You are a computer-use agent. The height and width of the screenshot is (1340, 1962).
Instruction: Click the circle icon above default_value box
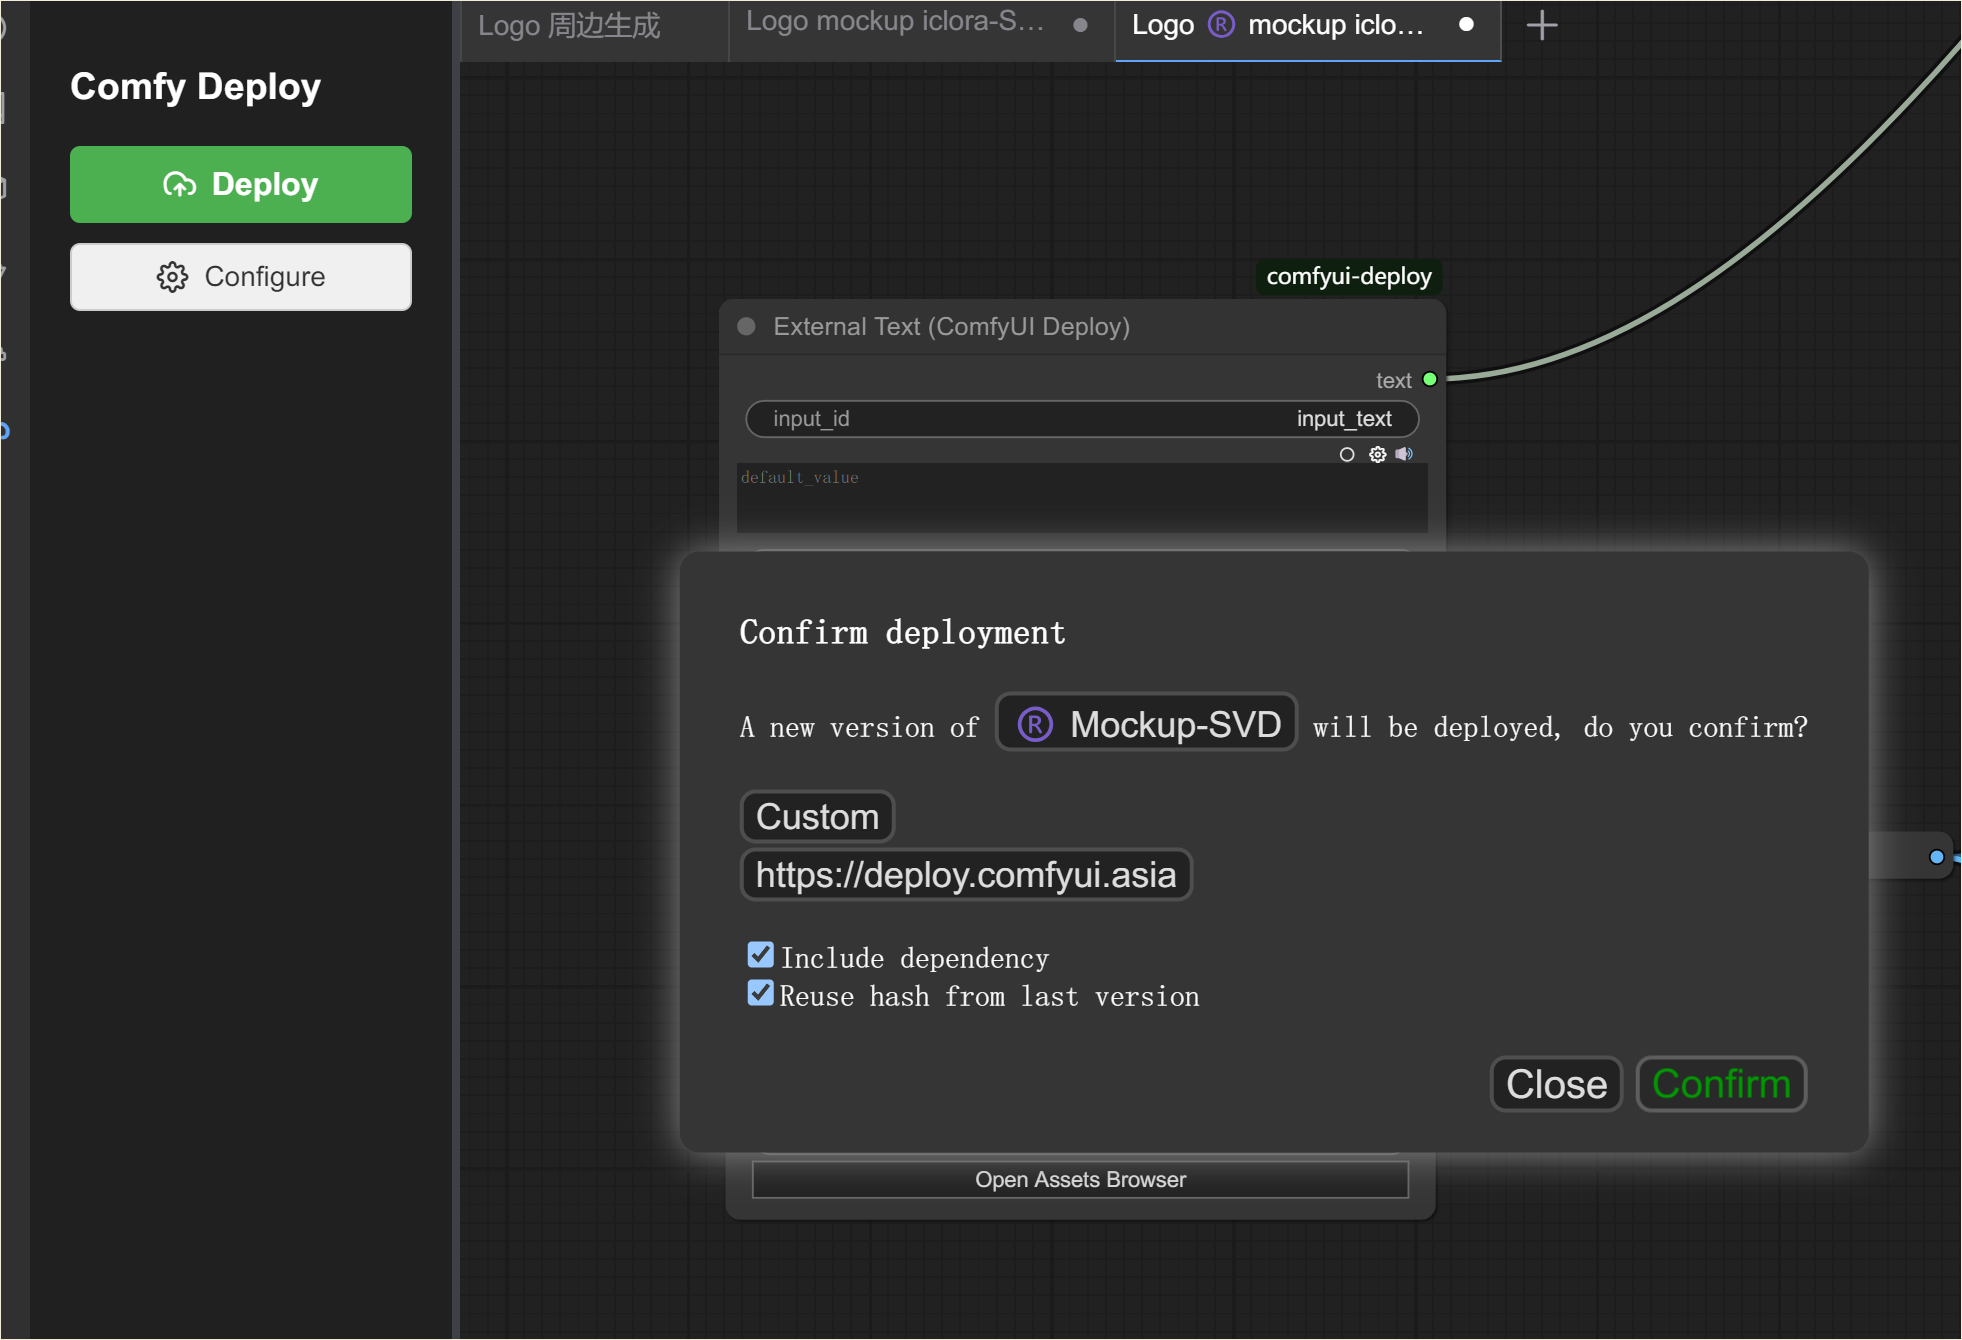(1347, 455)
